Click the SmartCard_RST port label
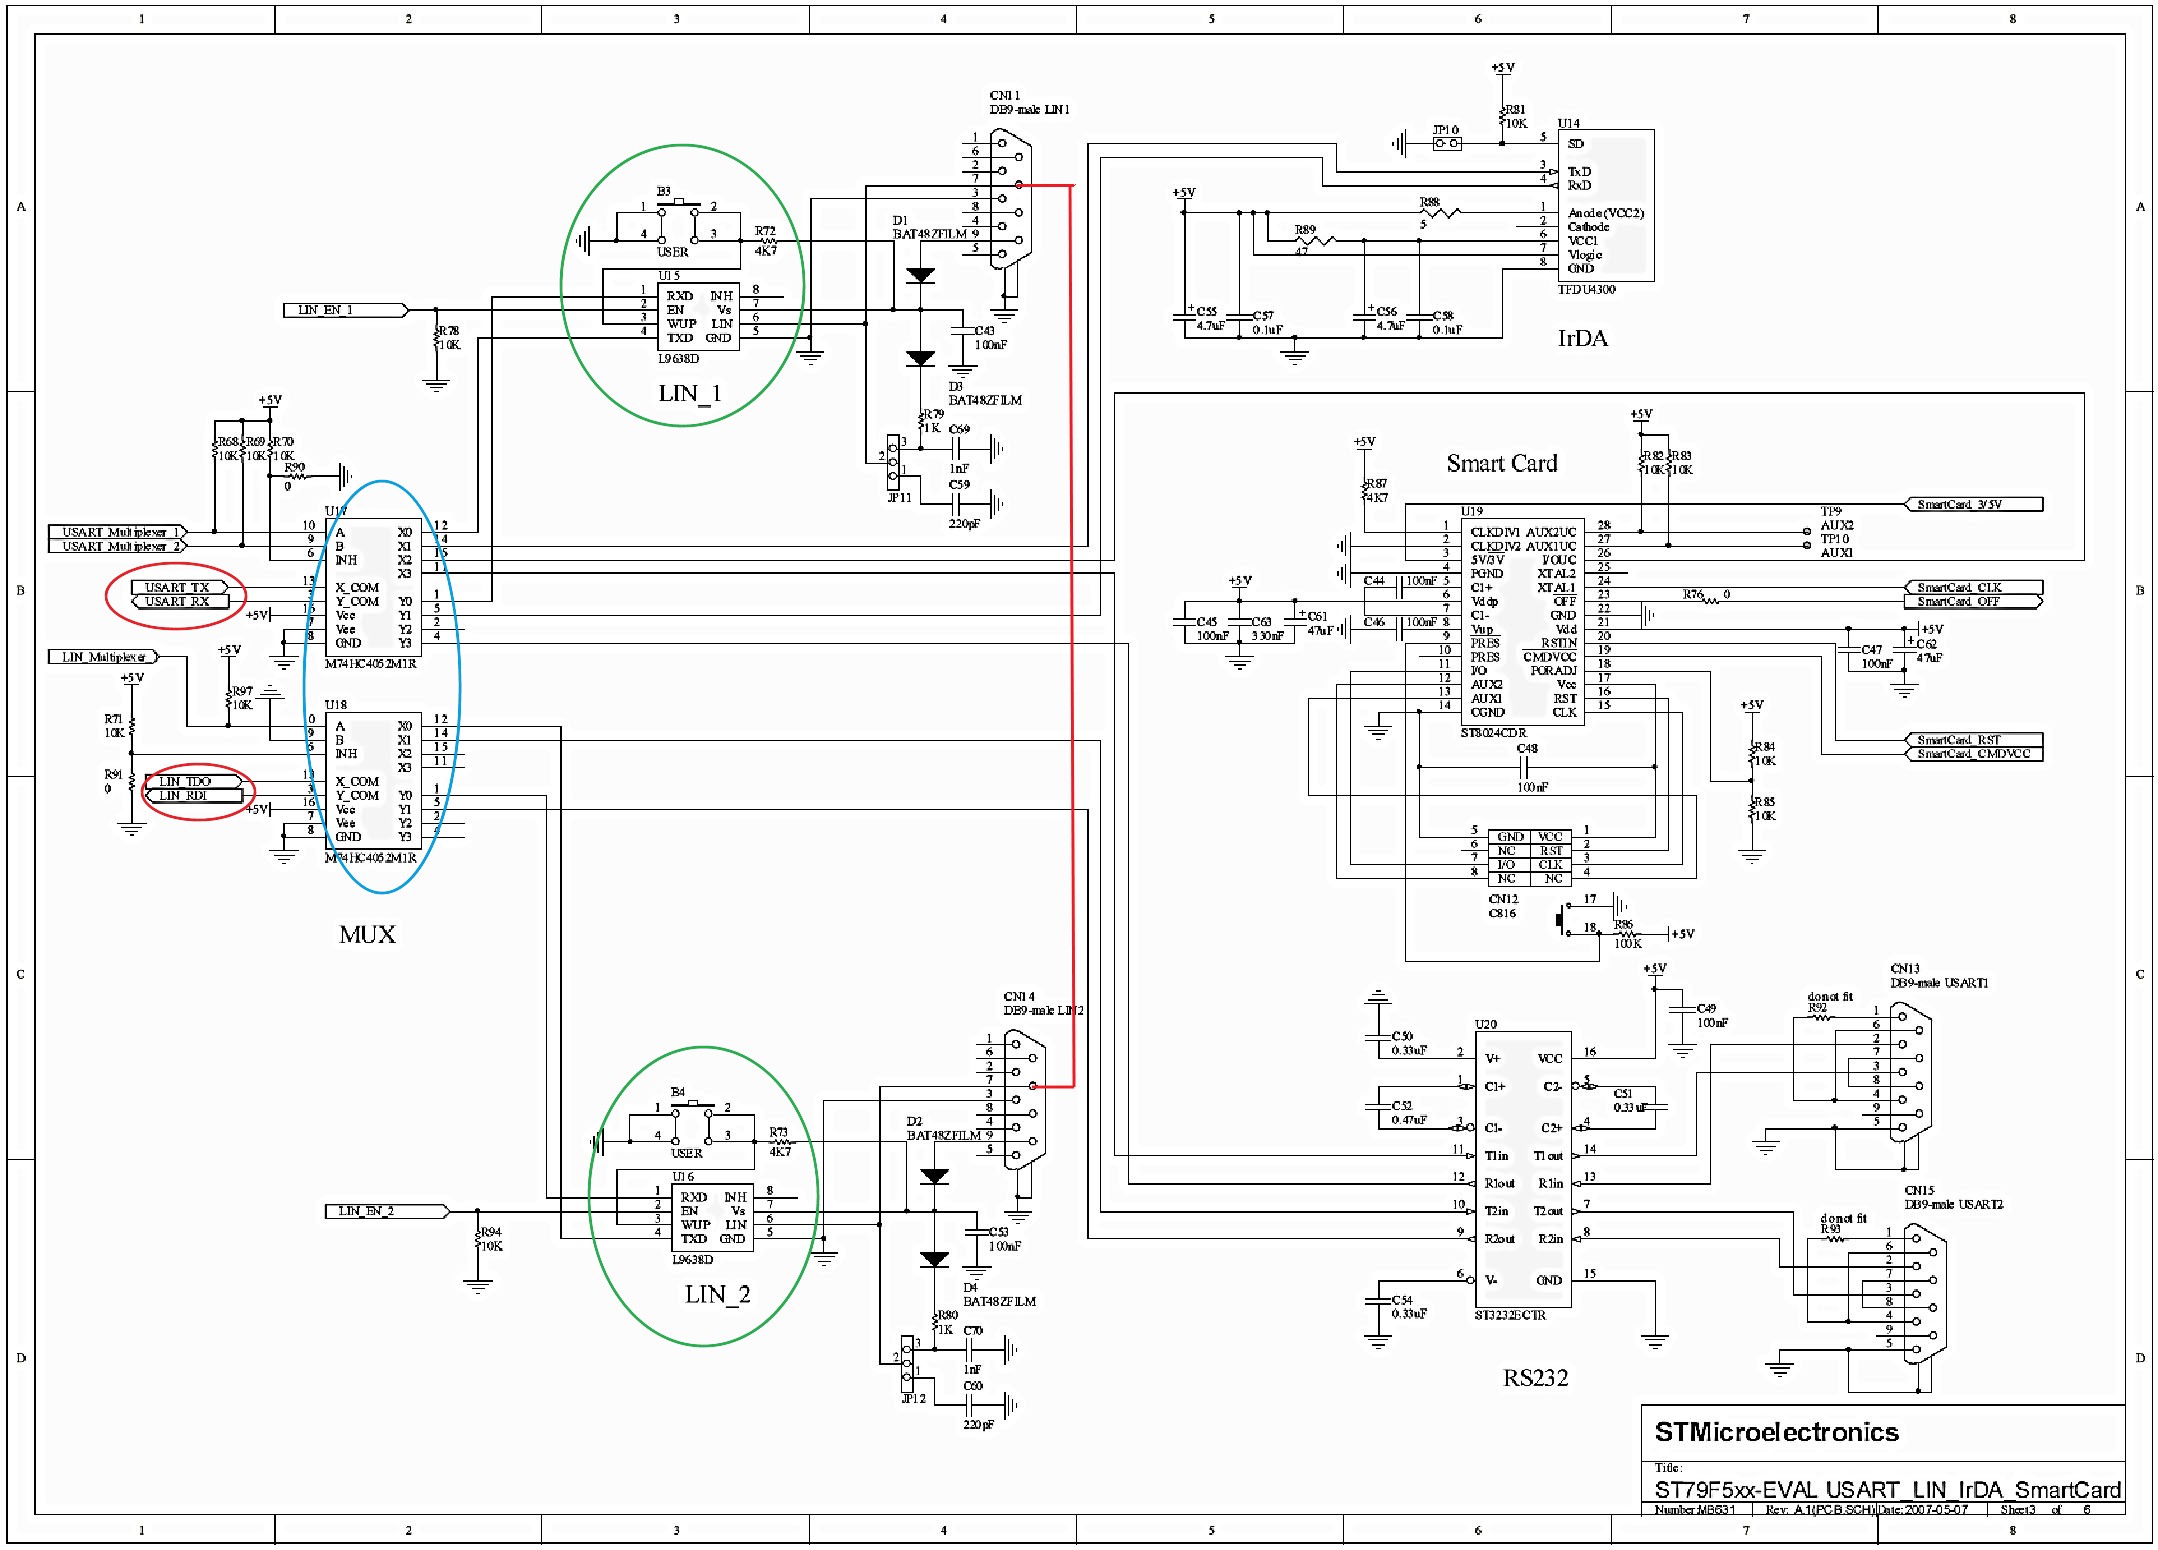This screenshot has height=1550, width=2158. pyautogui.click(x=1974, y=740)
